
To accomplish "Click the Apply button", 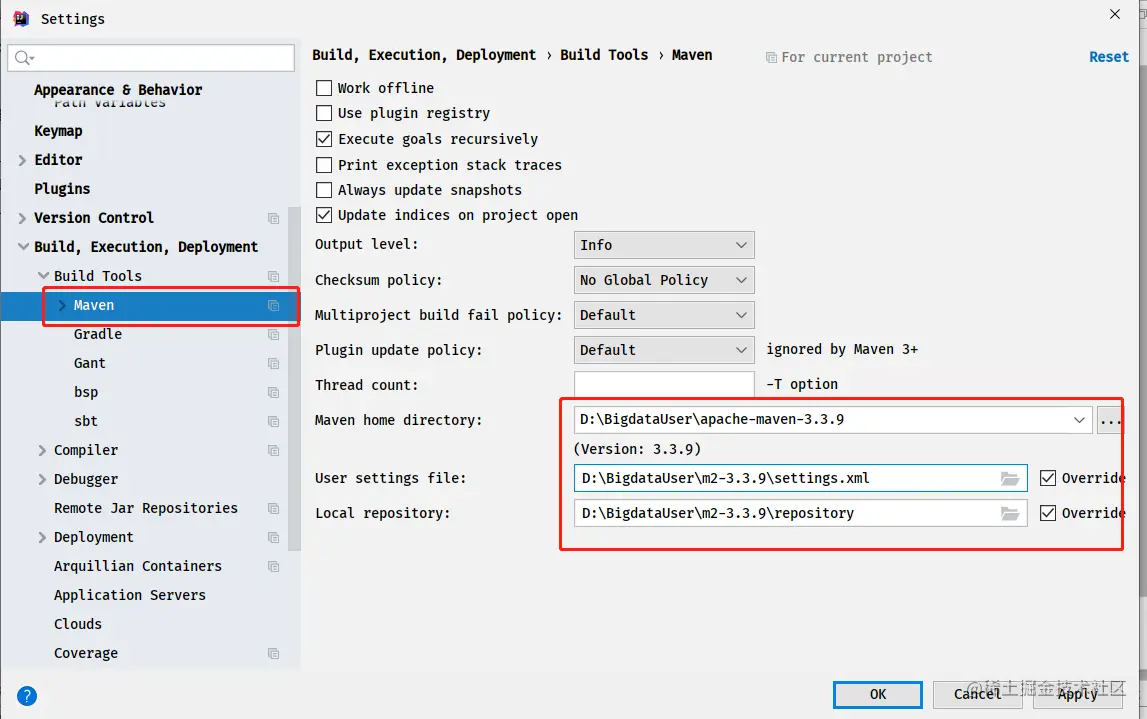I will tap(1078, 694).
